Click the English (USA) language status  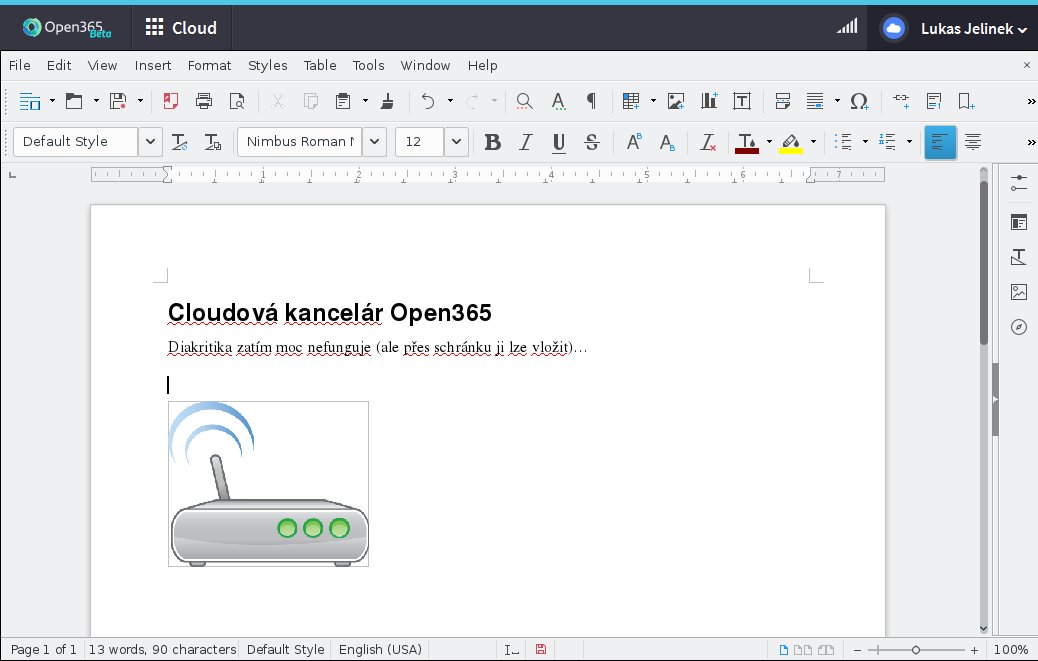tap(380, 650)
